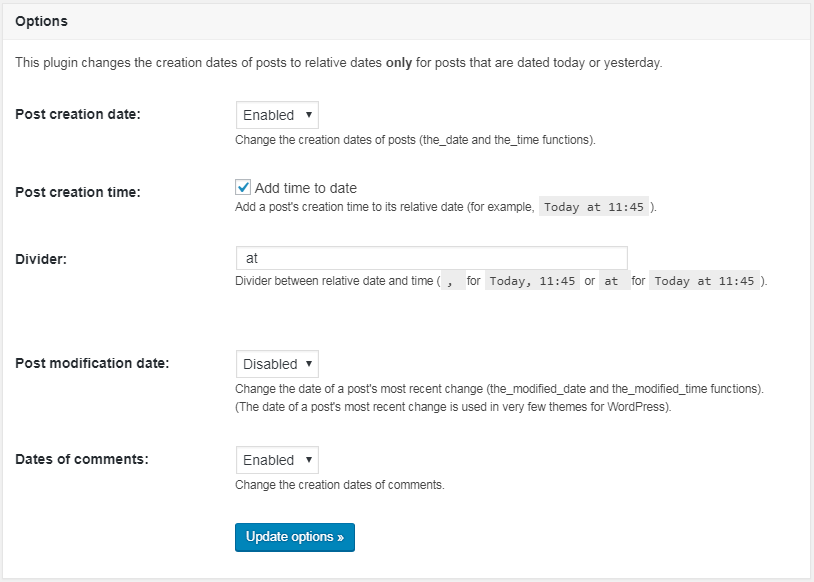The height and width of the screenshot is (582, 814).
Task: Click the 'at' divider code sample
Action: point(612,281)
